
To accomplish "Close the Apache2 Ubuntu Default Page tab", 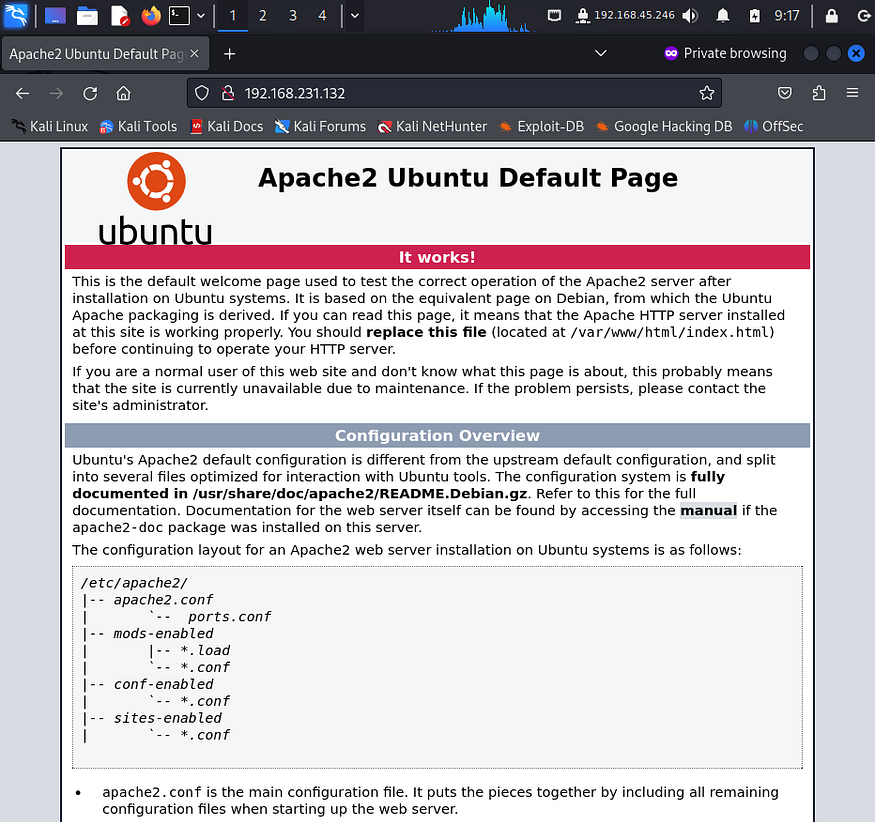I will [194, 54].
